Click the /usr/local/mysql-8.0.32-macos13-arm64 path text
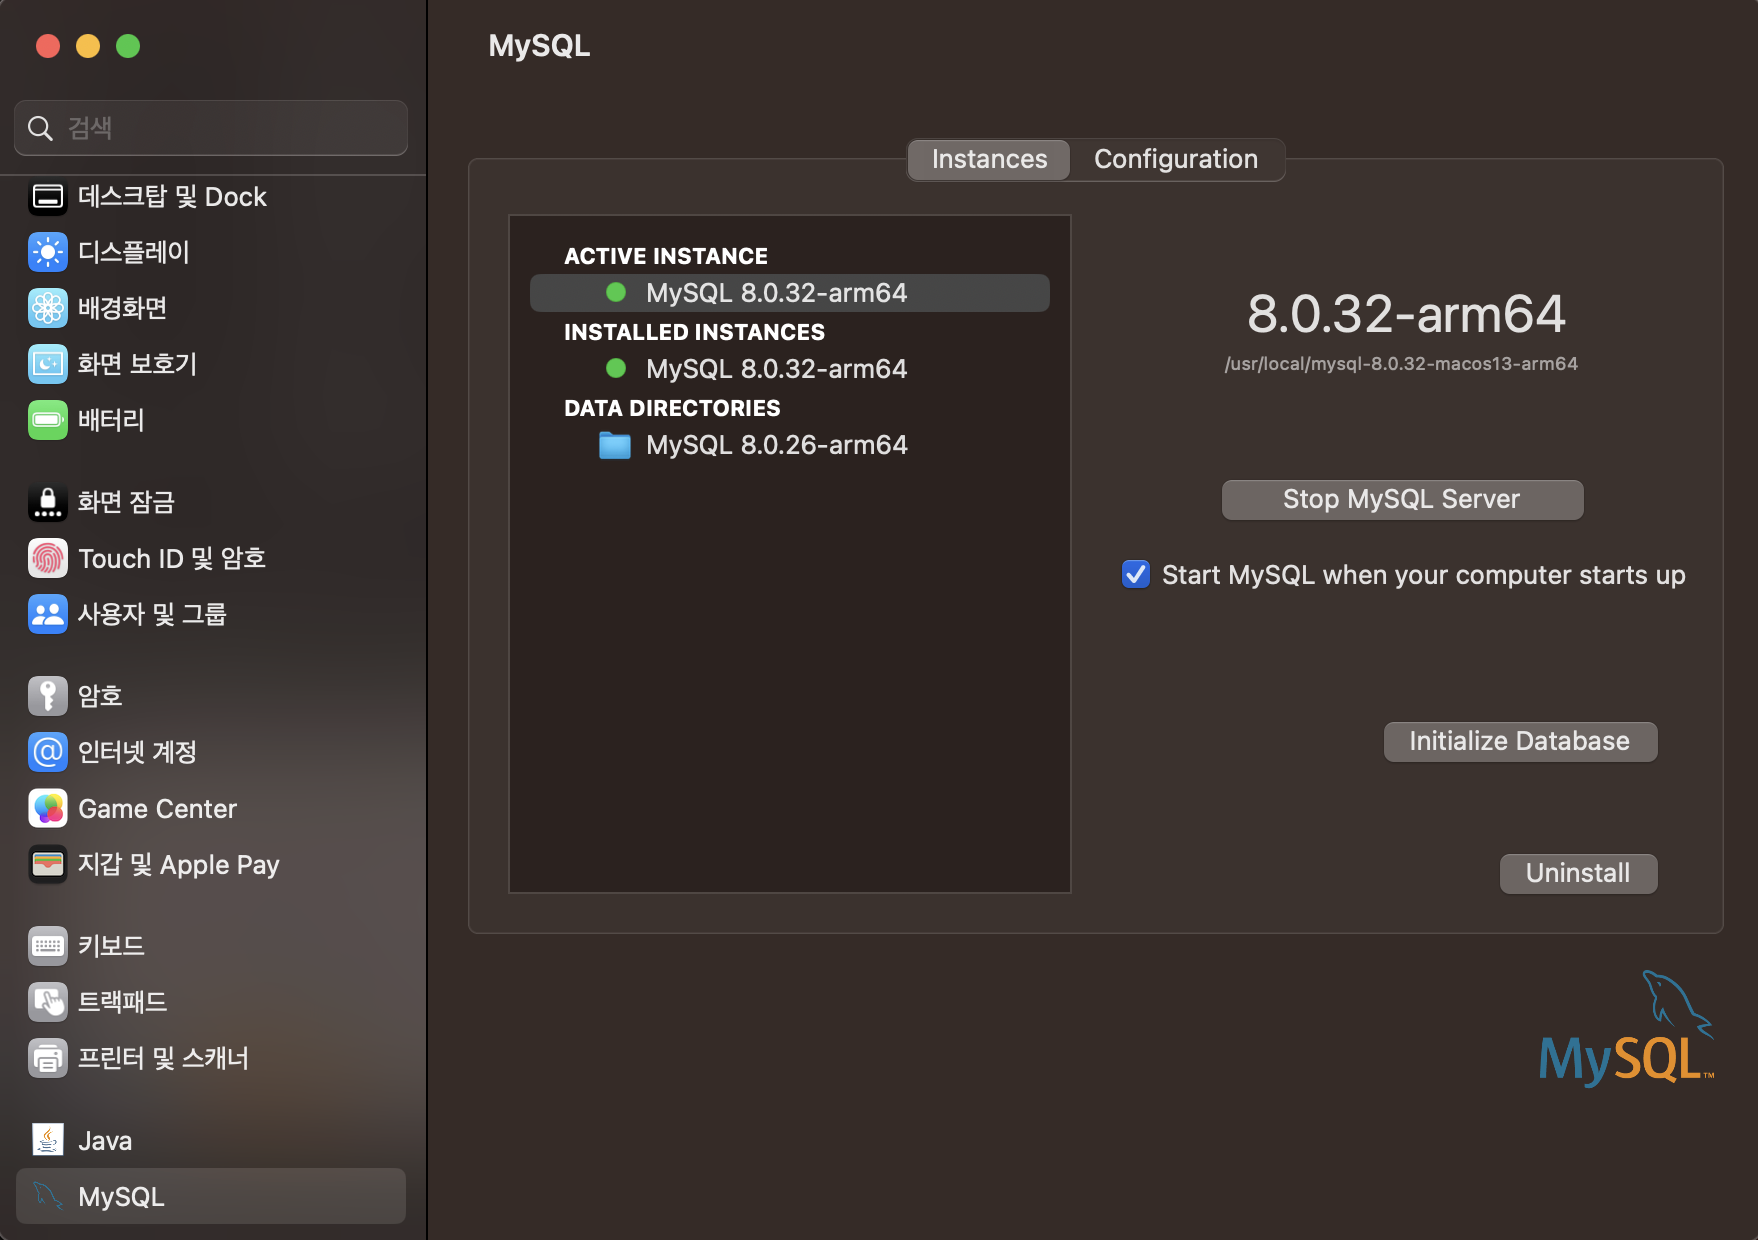Image resolution: width=1758 pixels, height=1240 pixels. [1401, 364]
